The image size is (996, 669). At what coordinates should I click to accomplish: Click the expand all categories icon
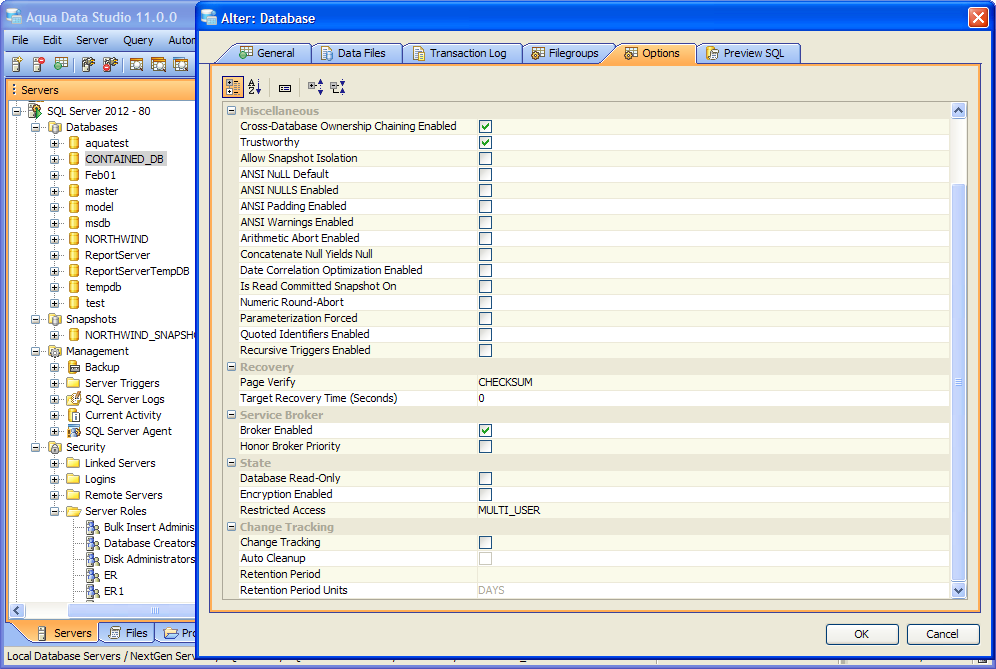pyautogui.click(x=316, y=87)
